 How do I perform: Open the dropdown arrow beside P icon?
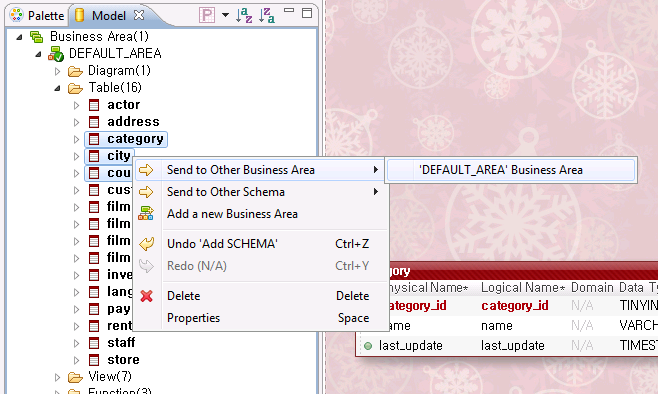coord(225,15)
